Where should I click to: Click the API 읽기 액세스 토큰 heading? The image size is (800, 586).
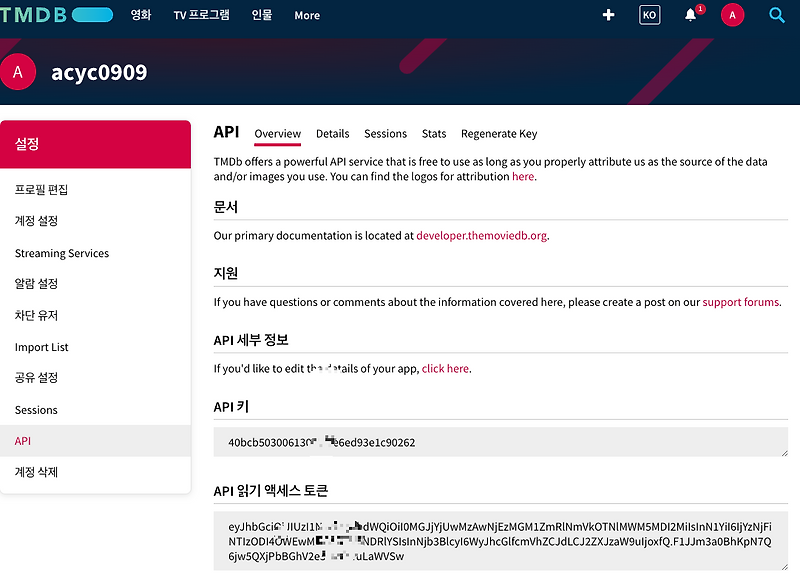pyautogui.click(x=270, y=491)
